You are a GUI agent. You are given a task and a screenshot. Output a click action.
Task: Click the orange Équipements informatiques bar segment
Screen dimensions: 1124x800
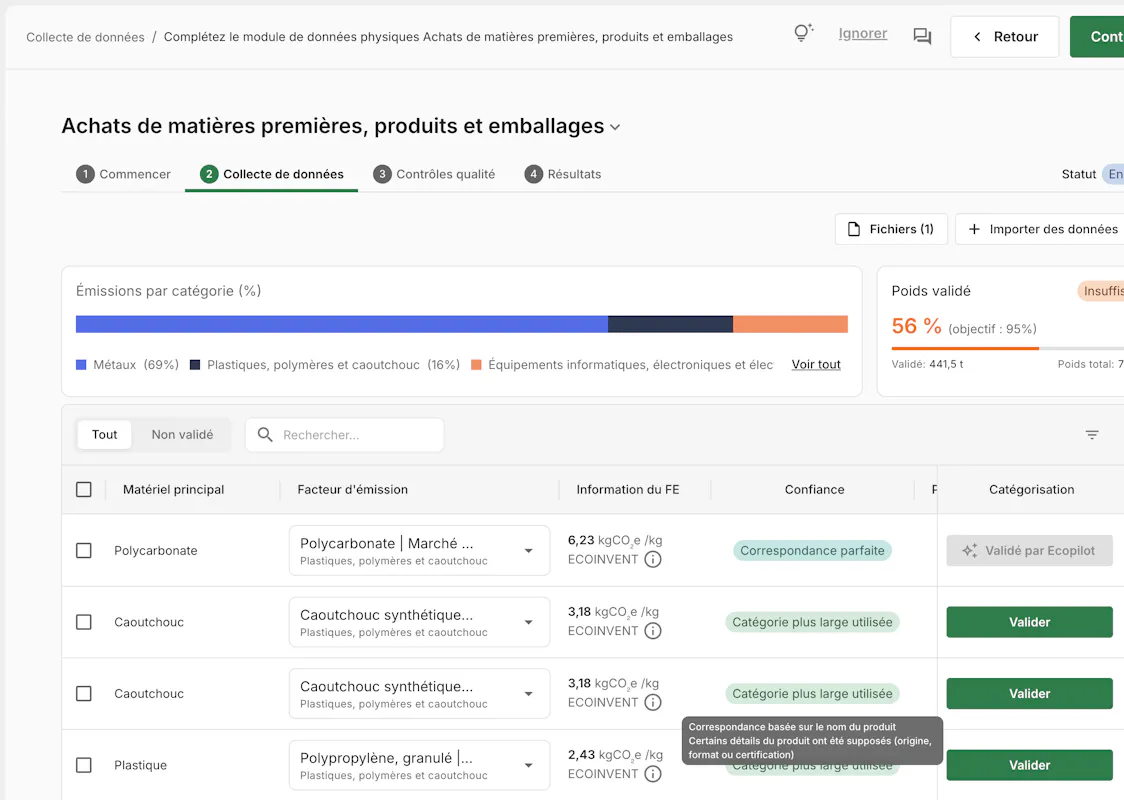pyautogui.click(x=791, y=324)
